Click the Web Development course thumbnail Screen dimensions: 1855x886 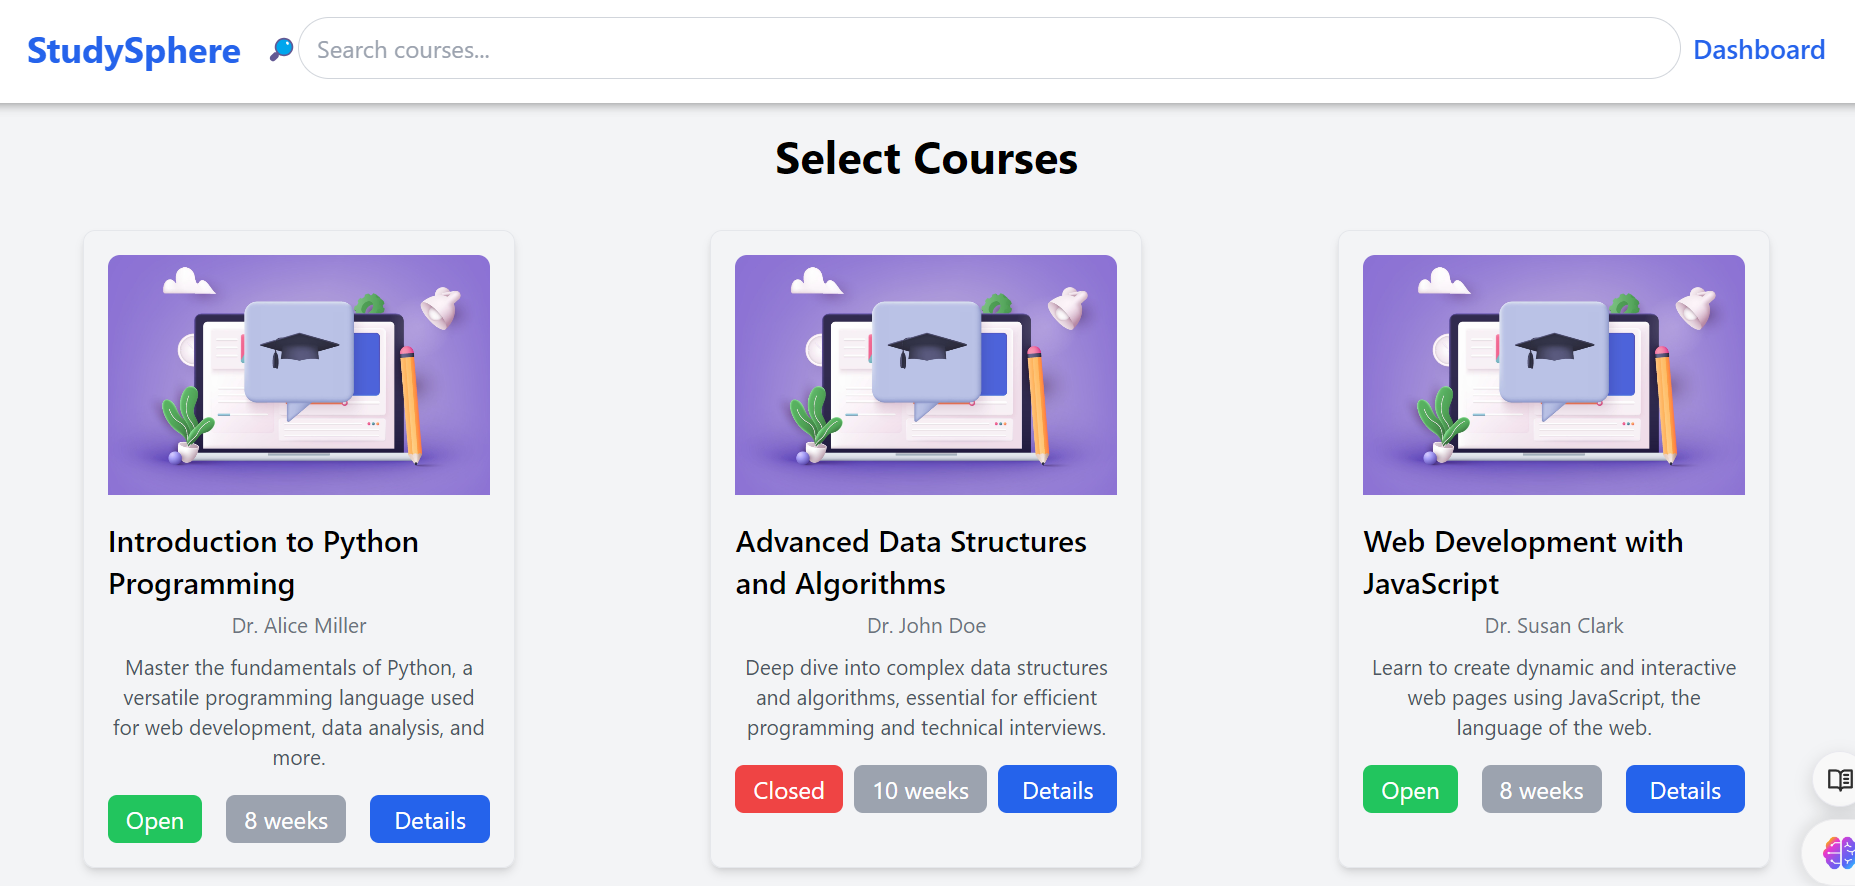pyautogui.click(x=1553, y=375)
